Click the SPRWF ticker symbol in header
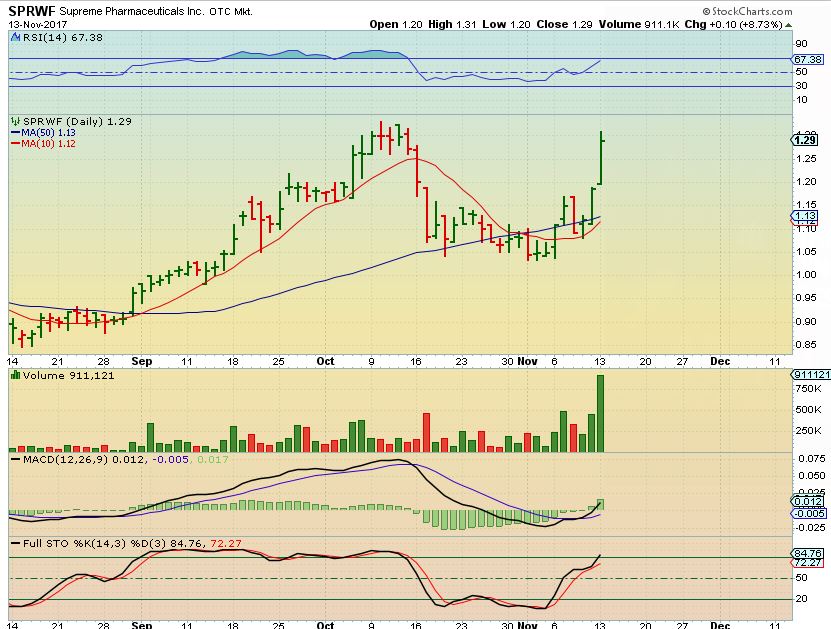 [x=31, y=11]
